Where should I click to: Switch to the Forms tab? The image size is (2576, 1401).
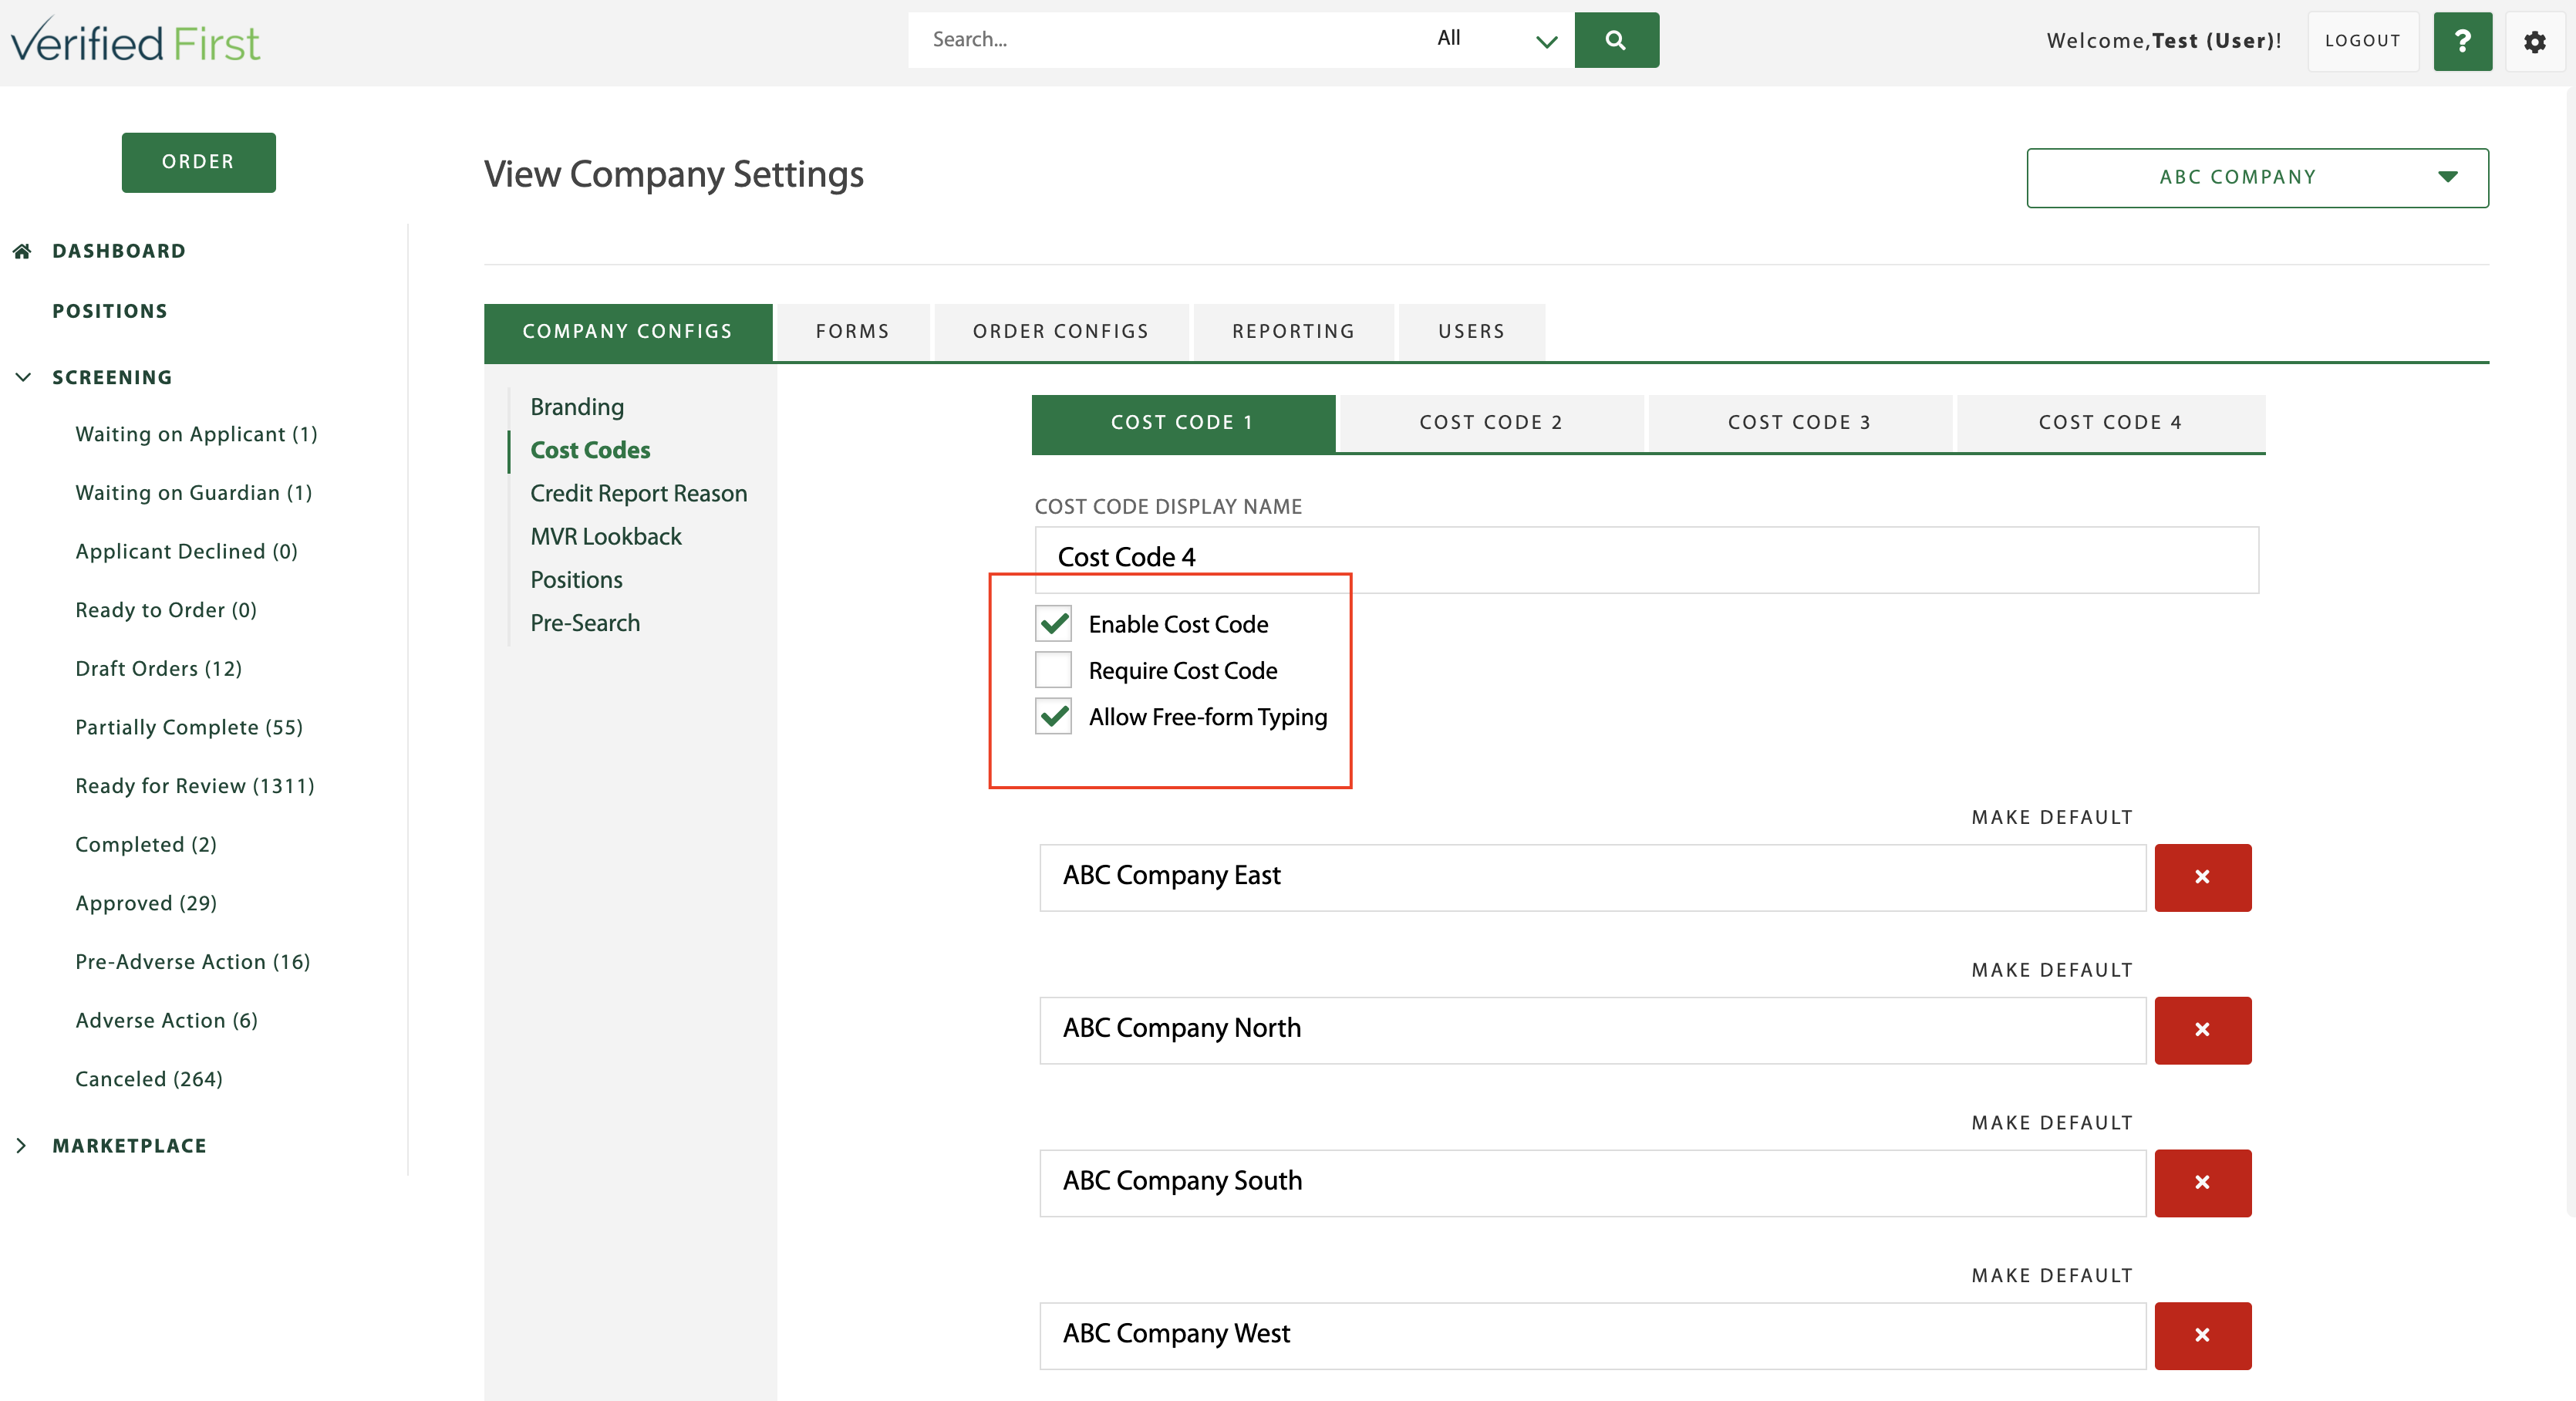coord(853,332)
